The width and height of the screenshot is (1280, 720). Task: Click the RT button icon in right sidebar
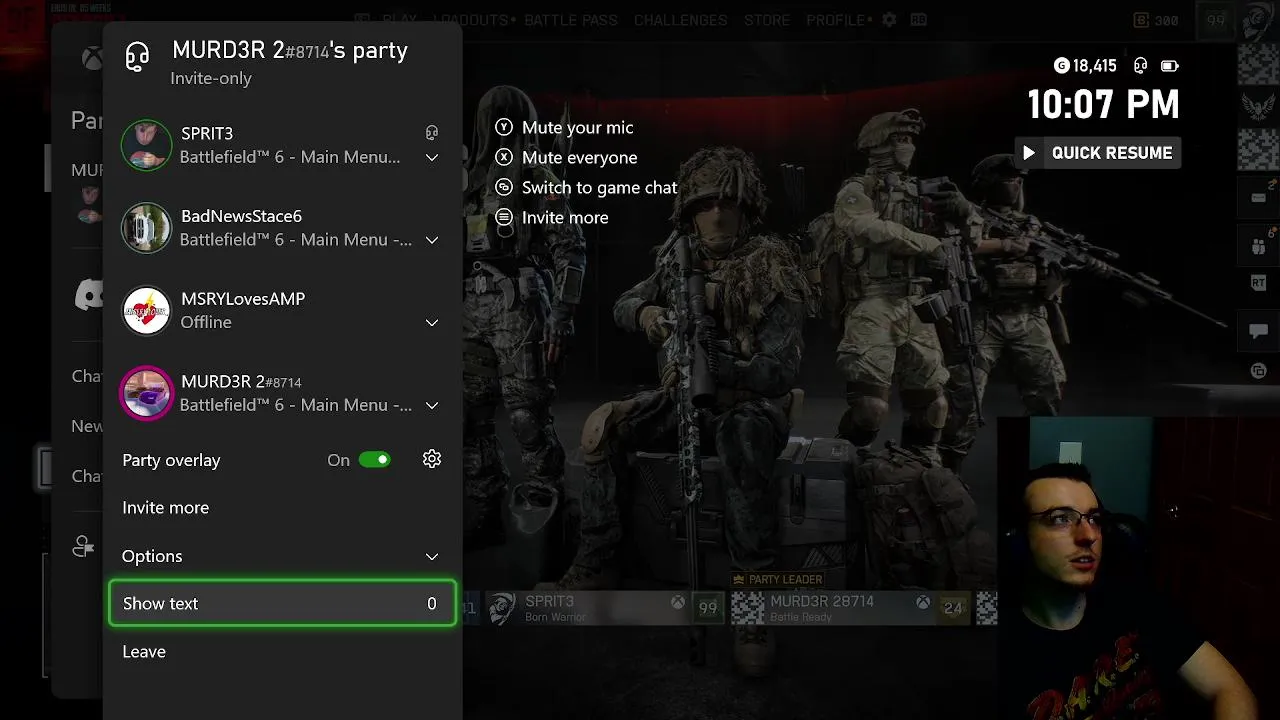(x=1258, y=284)
